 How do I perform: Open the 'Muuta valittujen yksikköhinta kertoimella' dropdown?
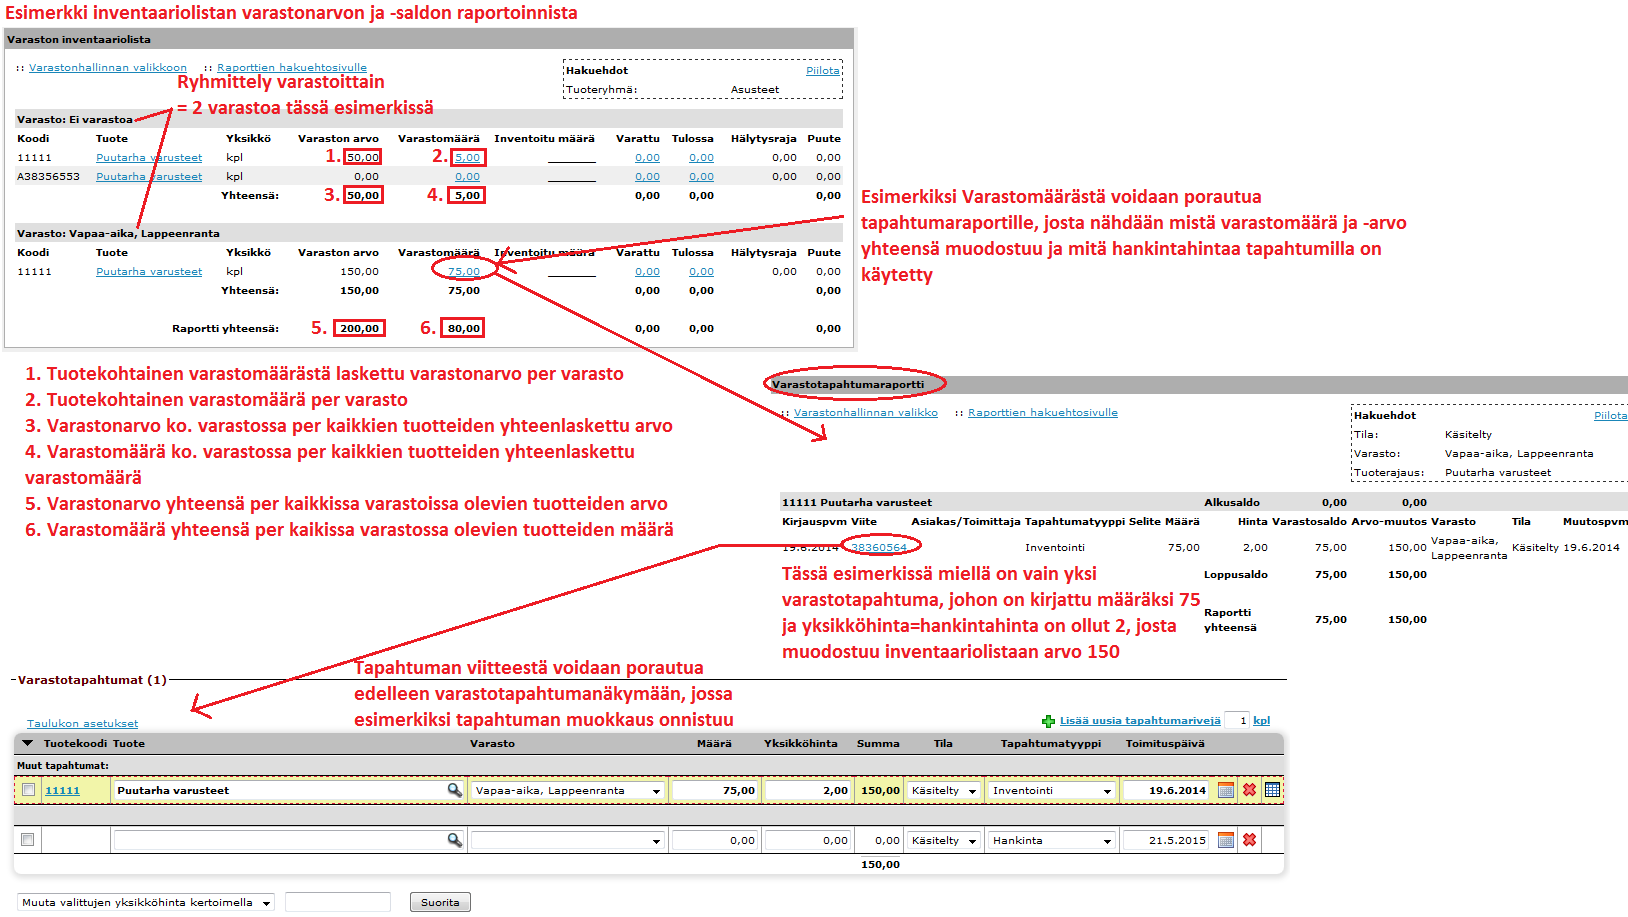[x=146, y=902]
